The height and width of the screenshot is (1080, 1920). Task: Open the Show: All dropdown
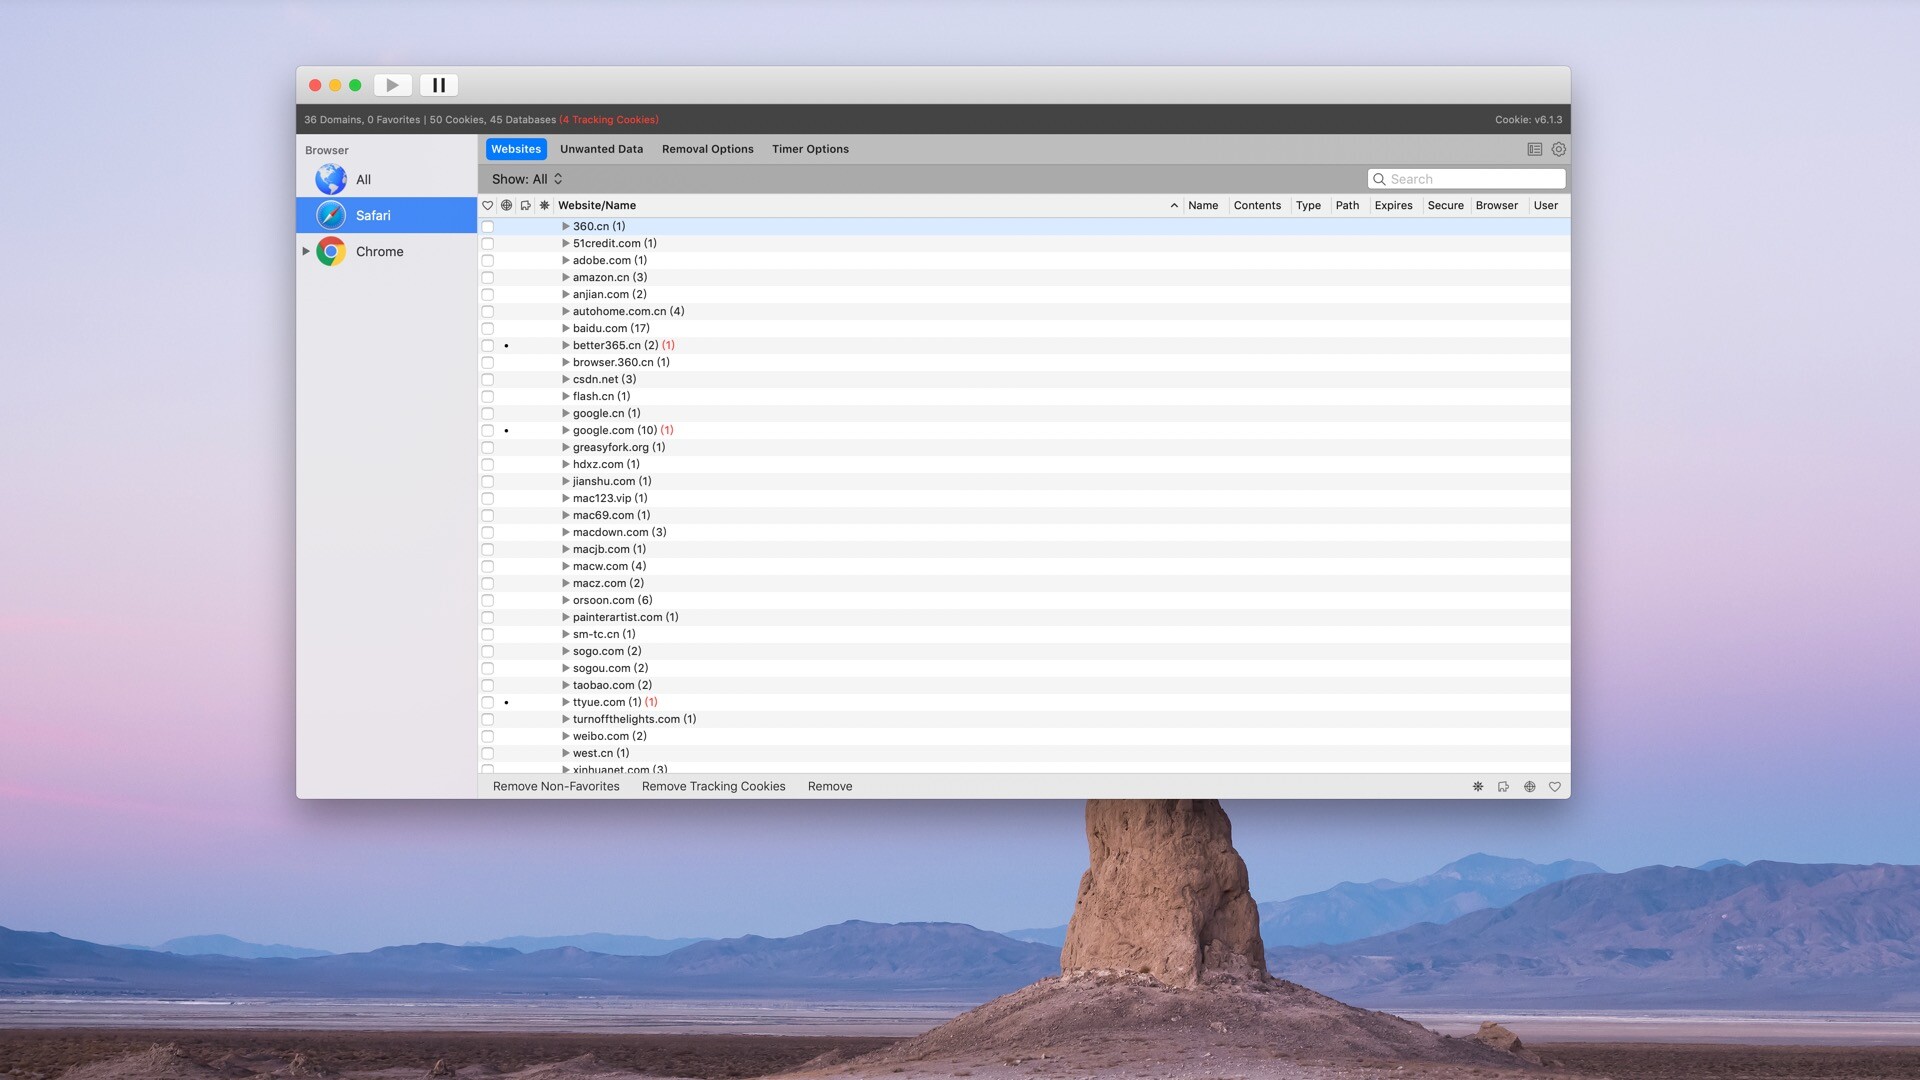pos(527,179)
